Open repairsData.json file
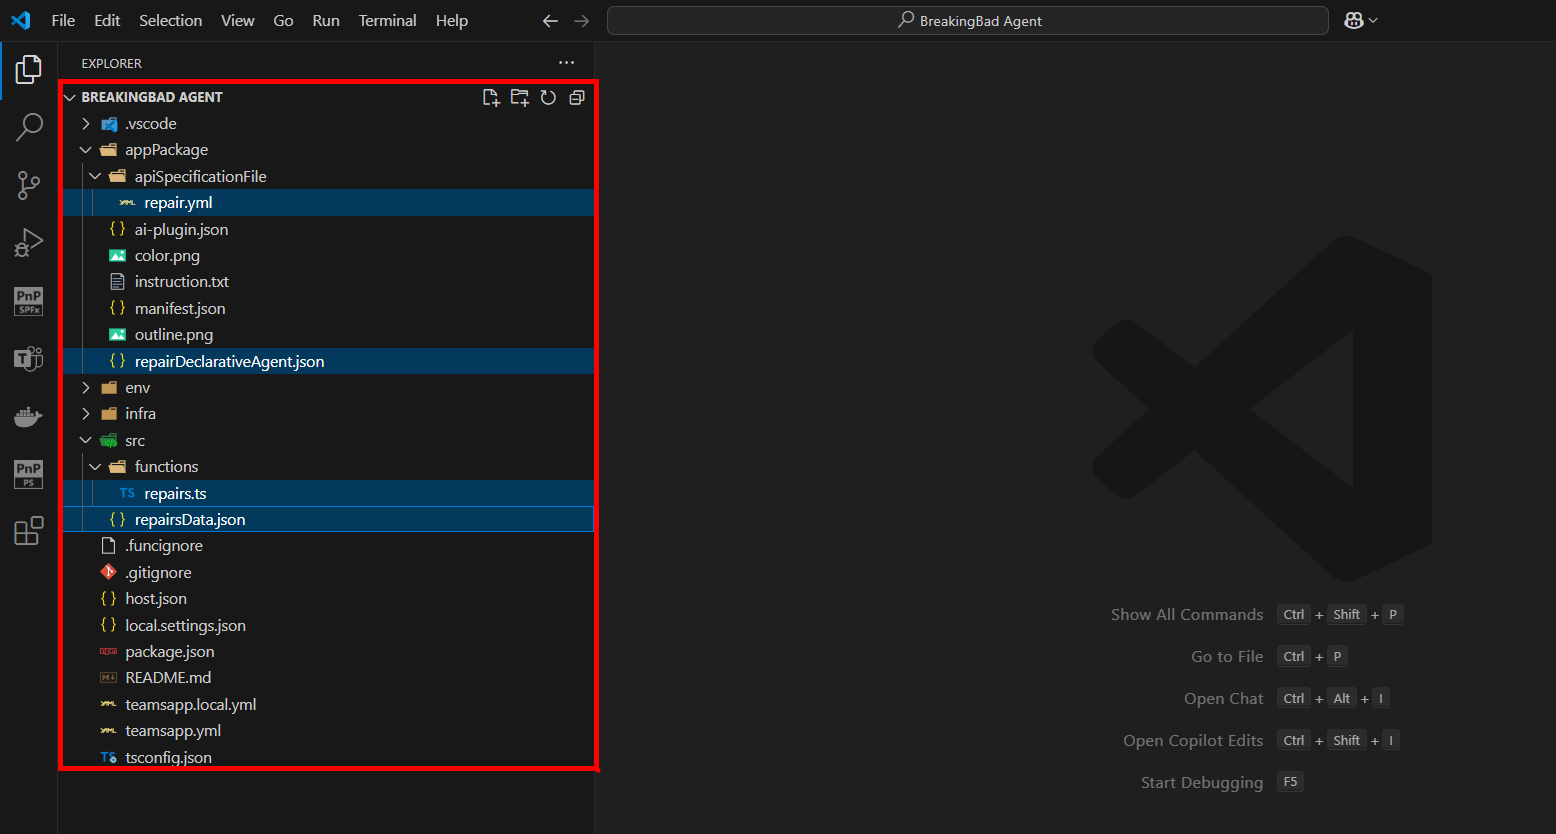This screenshot has width=1556, height=834. (329, 520)
